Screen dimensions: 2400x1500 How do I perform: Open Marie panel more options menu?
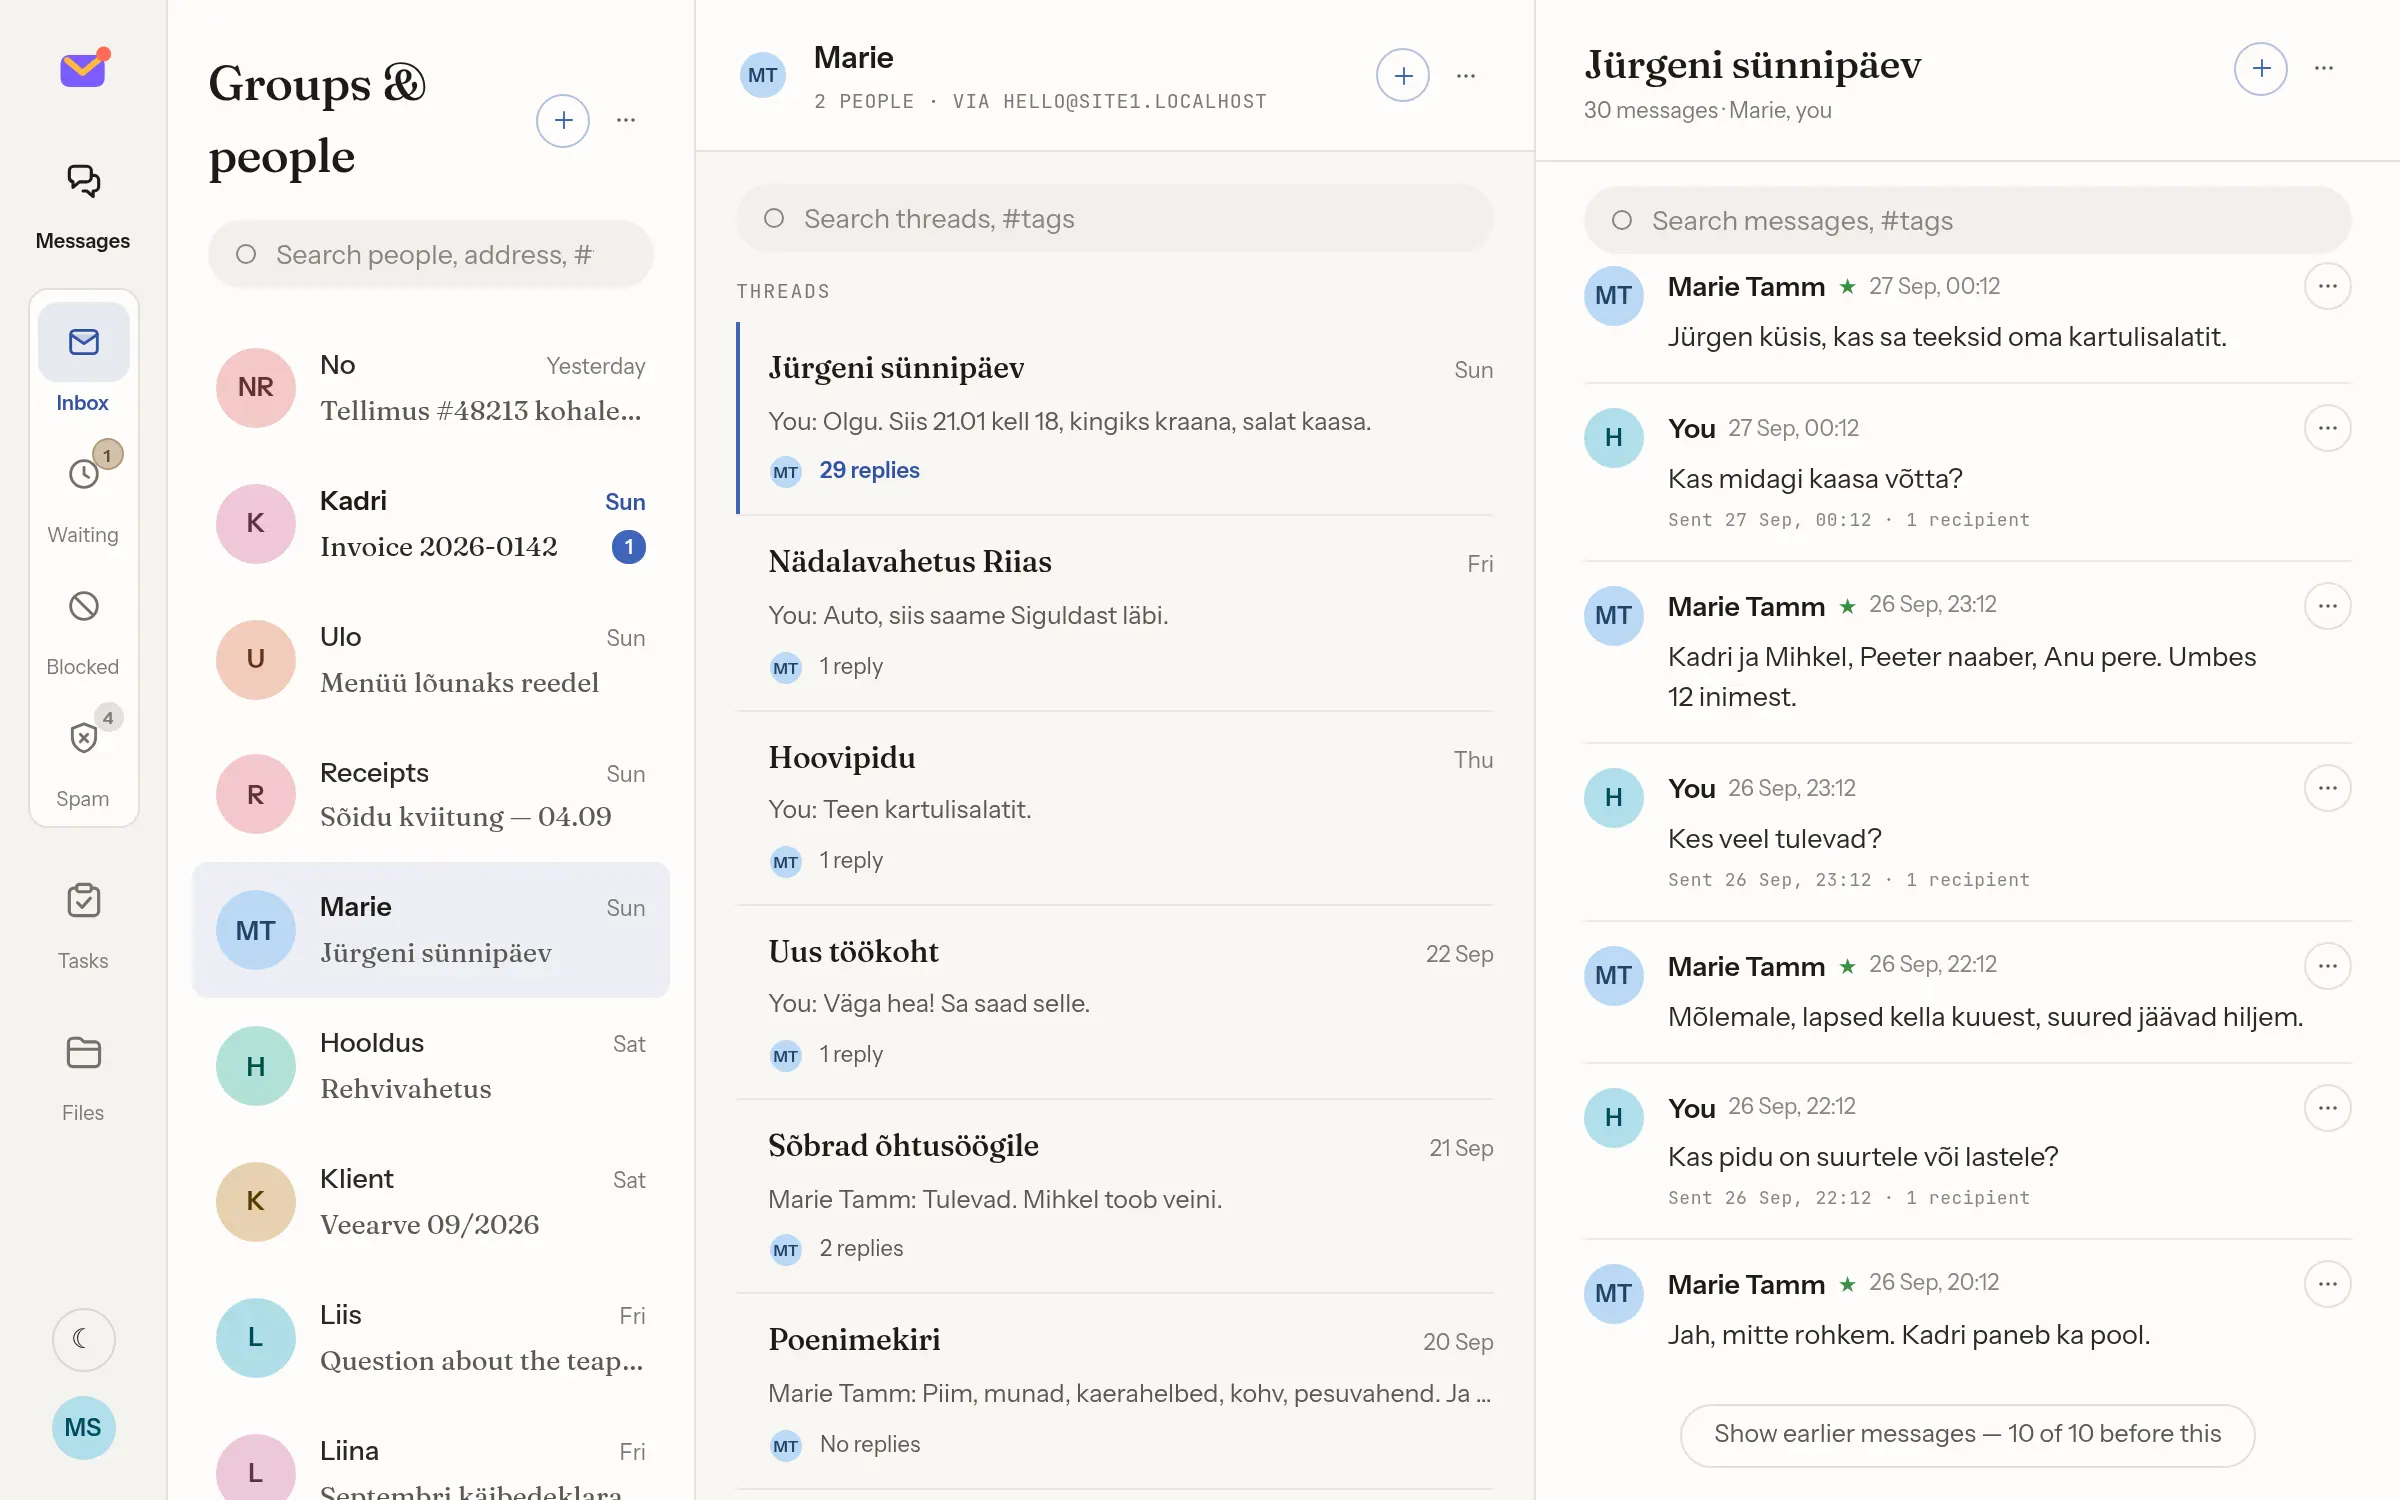1466,75
